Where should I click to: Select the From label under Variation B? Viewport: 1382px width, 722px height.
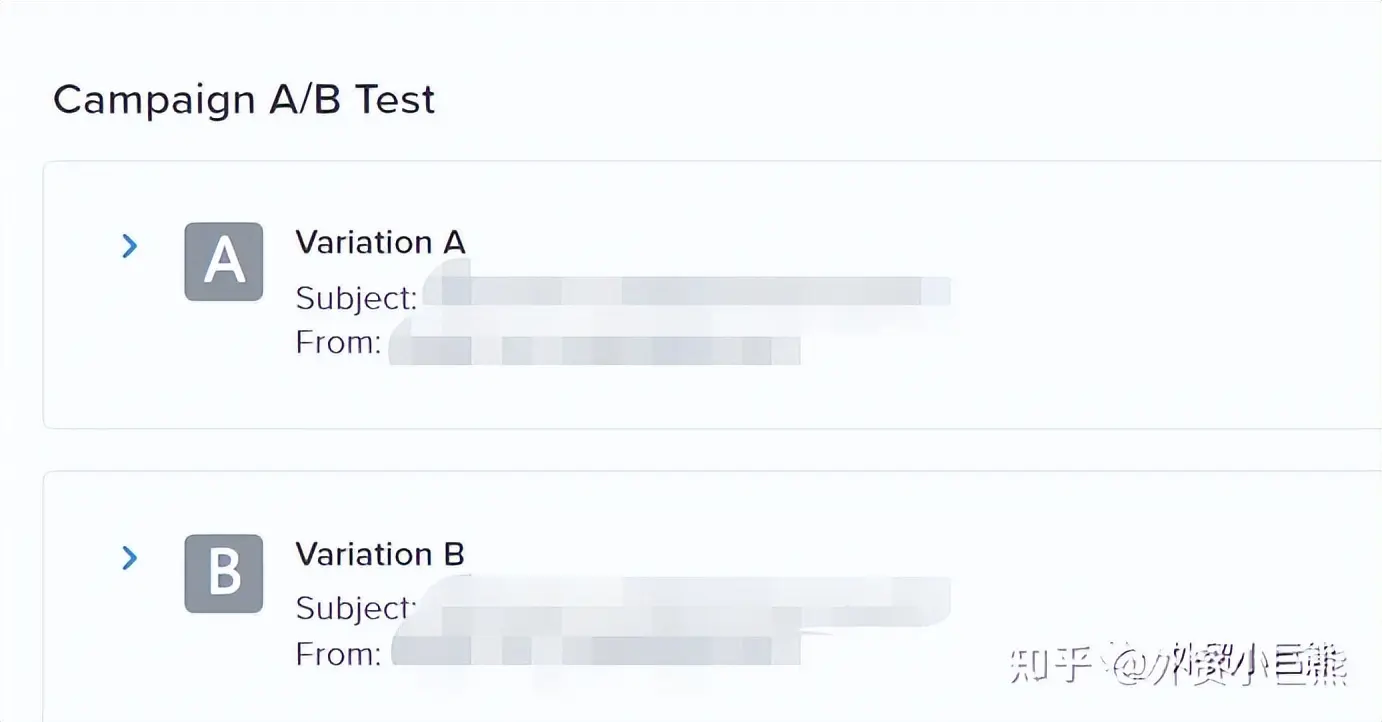point(338,654)
